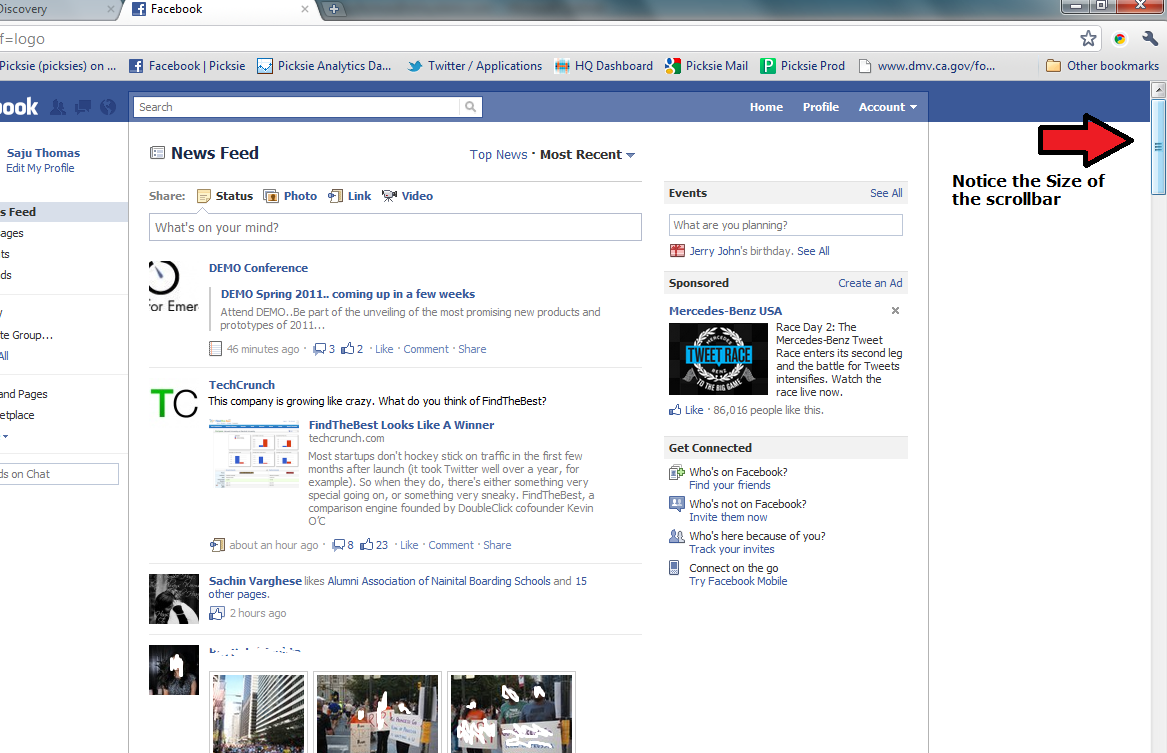Screen dimensions: 1167x753
Task: Open Facebook friend requests icon
Action: tap(58, 107)
